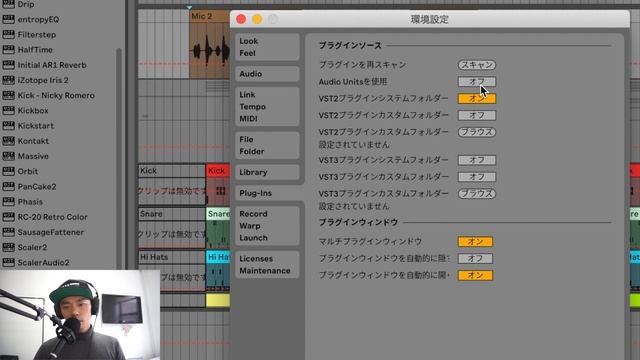Toggle auto-open plug-in windows on switch
Image resolution: width=640 pixels, height=360 pixels.
click(475, 275)
